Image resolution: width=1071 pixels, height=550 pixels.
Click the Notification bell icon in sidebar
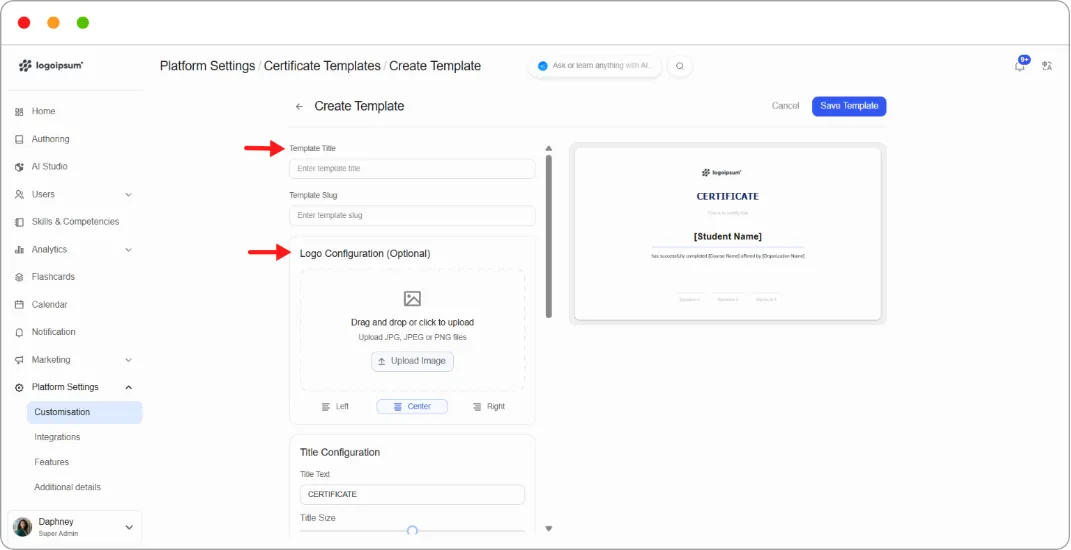(x=19, y=332)
